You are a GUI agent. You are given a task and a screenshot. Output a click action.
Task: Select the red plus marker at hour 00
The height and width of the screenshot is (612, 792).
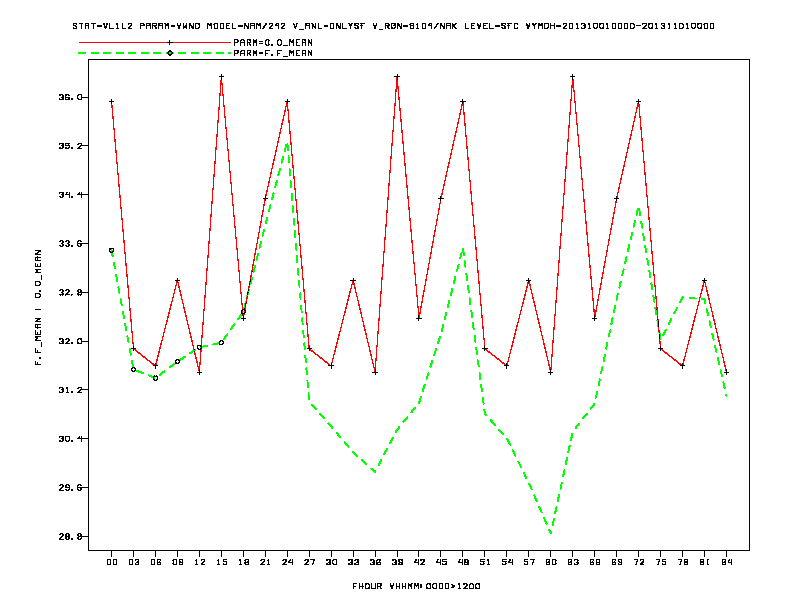[x=112, y=102]
